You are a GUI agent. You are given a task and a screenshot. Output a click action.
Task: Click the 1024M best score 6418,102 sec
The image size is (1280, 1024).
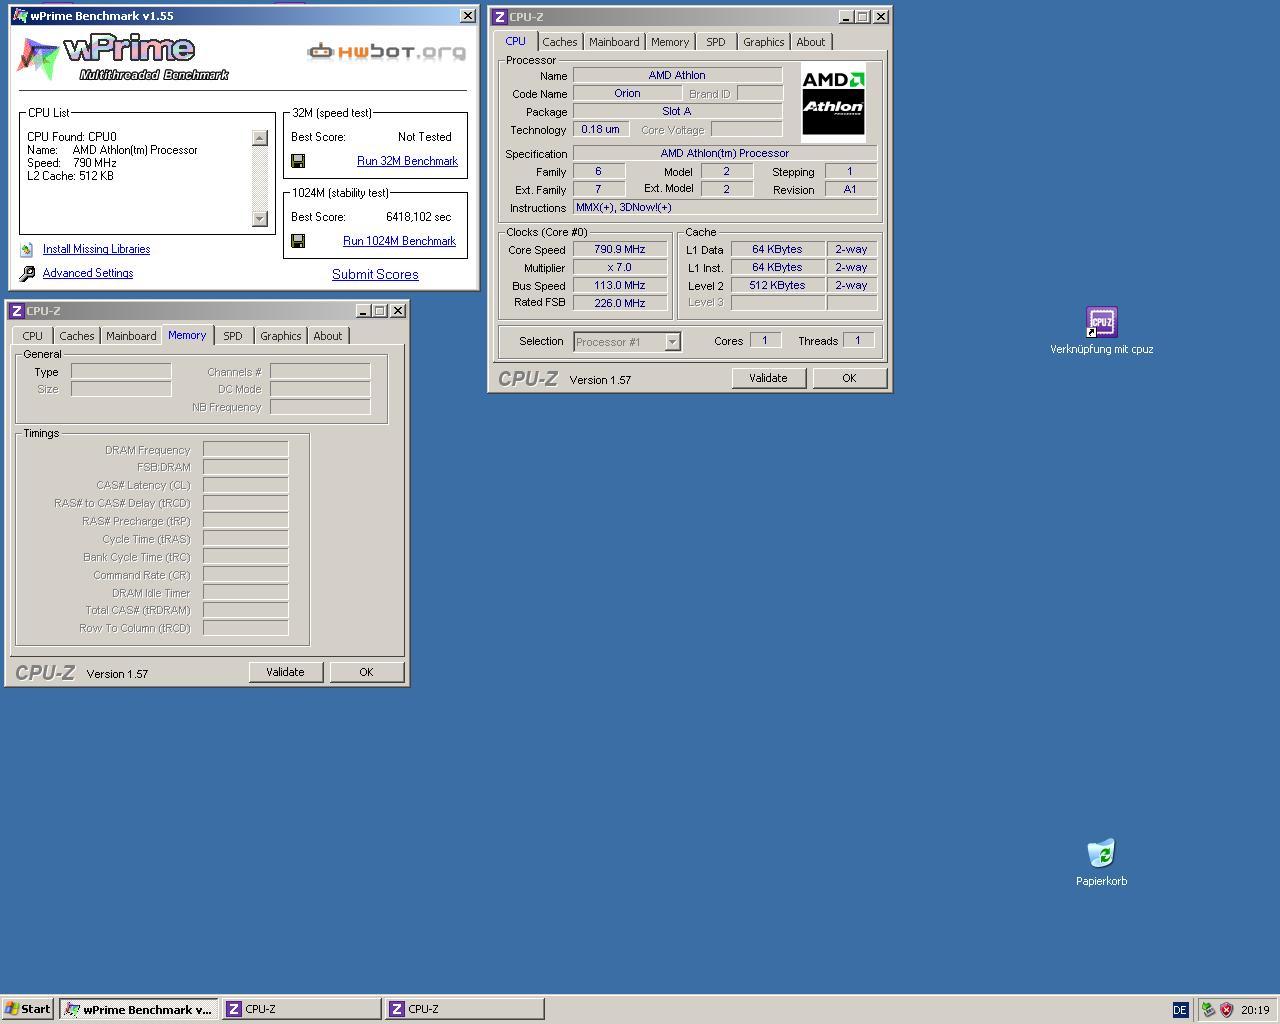(x=418, y=217)
